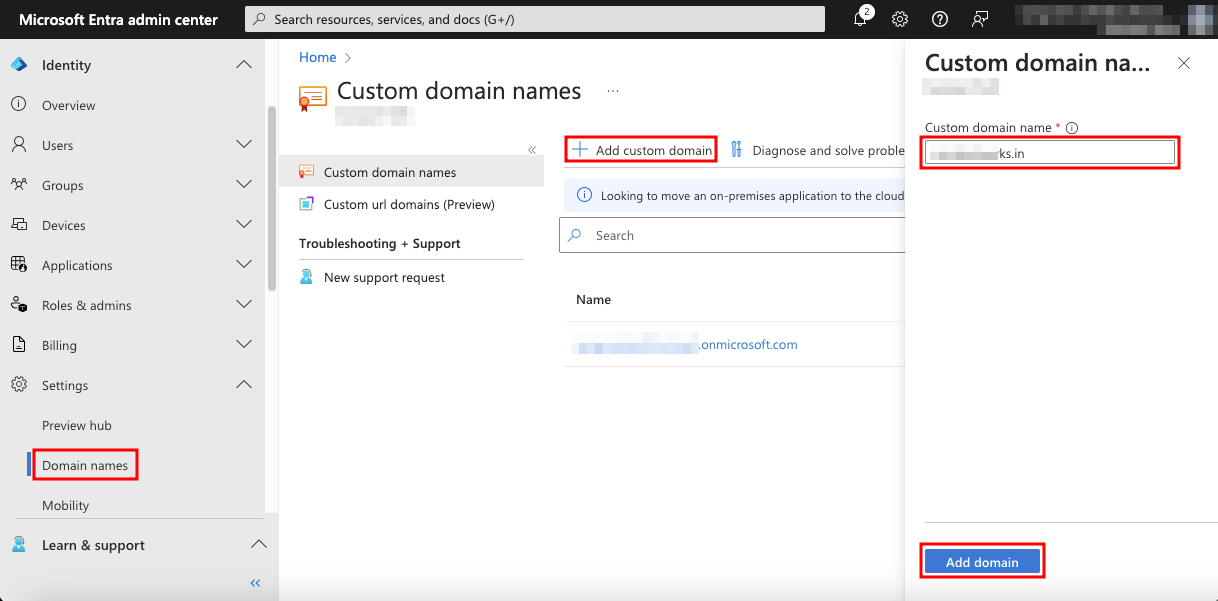Click the Overview info icon in sidebar
This screenshot has width=1218, height=601.
pos(18,105)
